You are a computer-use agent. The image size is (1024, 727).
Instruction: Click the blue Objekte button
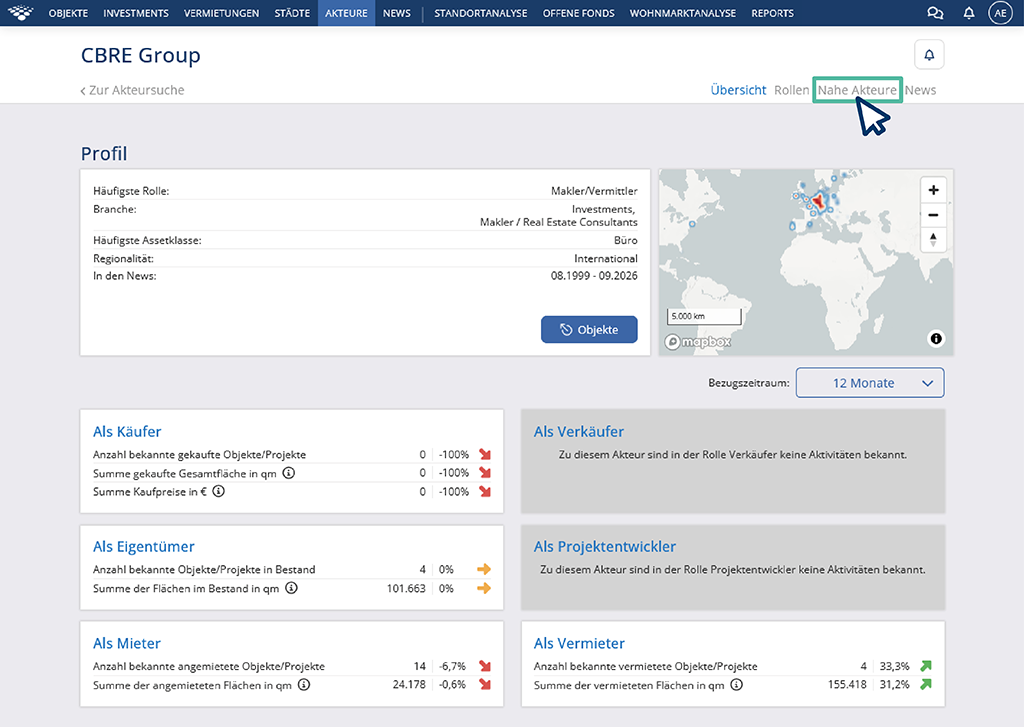[x=589, y=330]
